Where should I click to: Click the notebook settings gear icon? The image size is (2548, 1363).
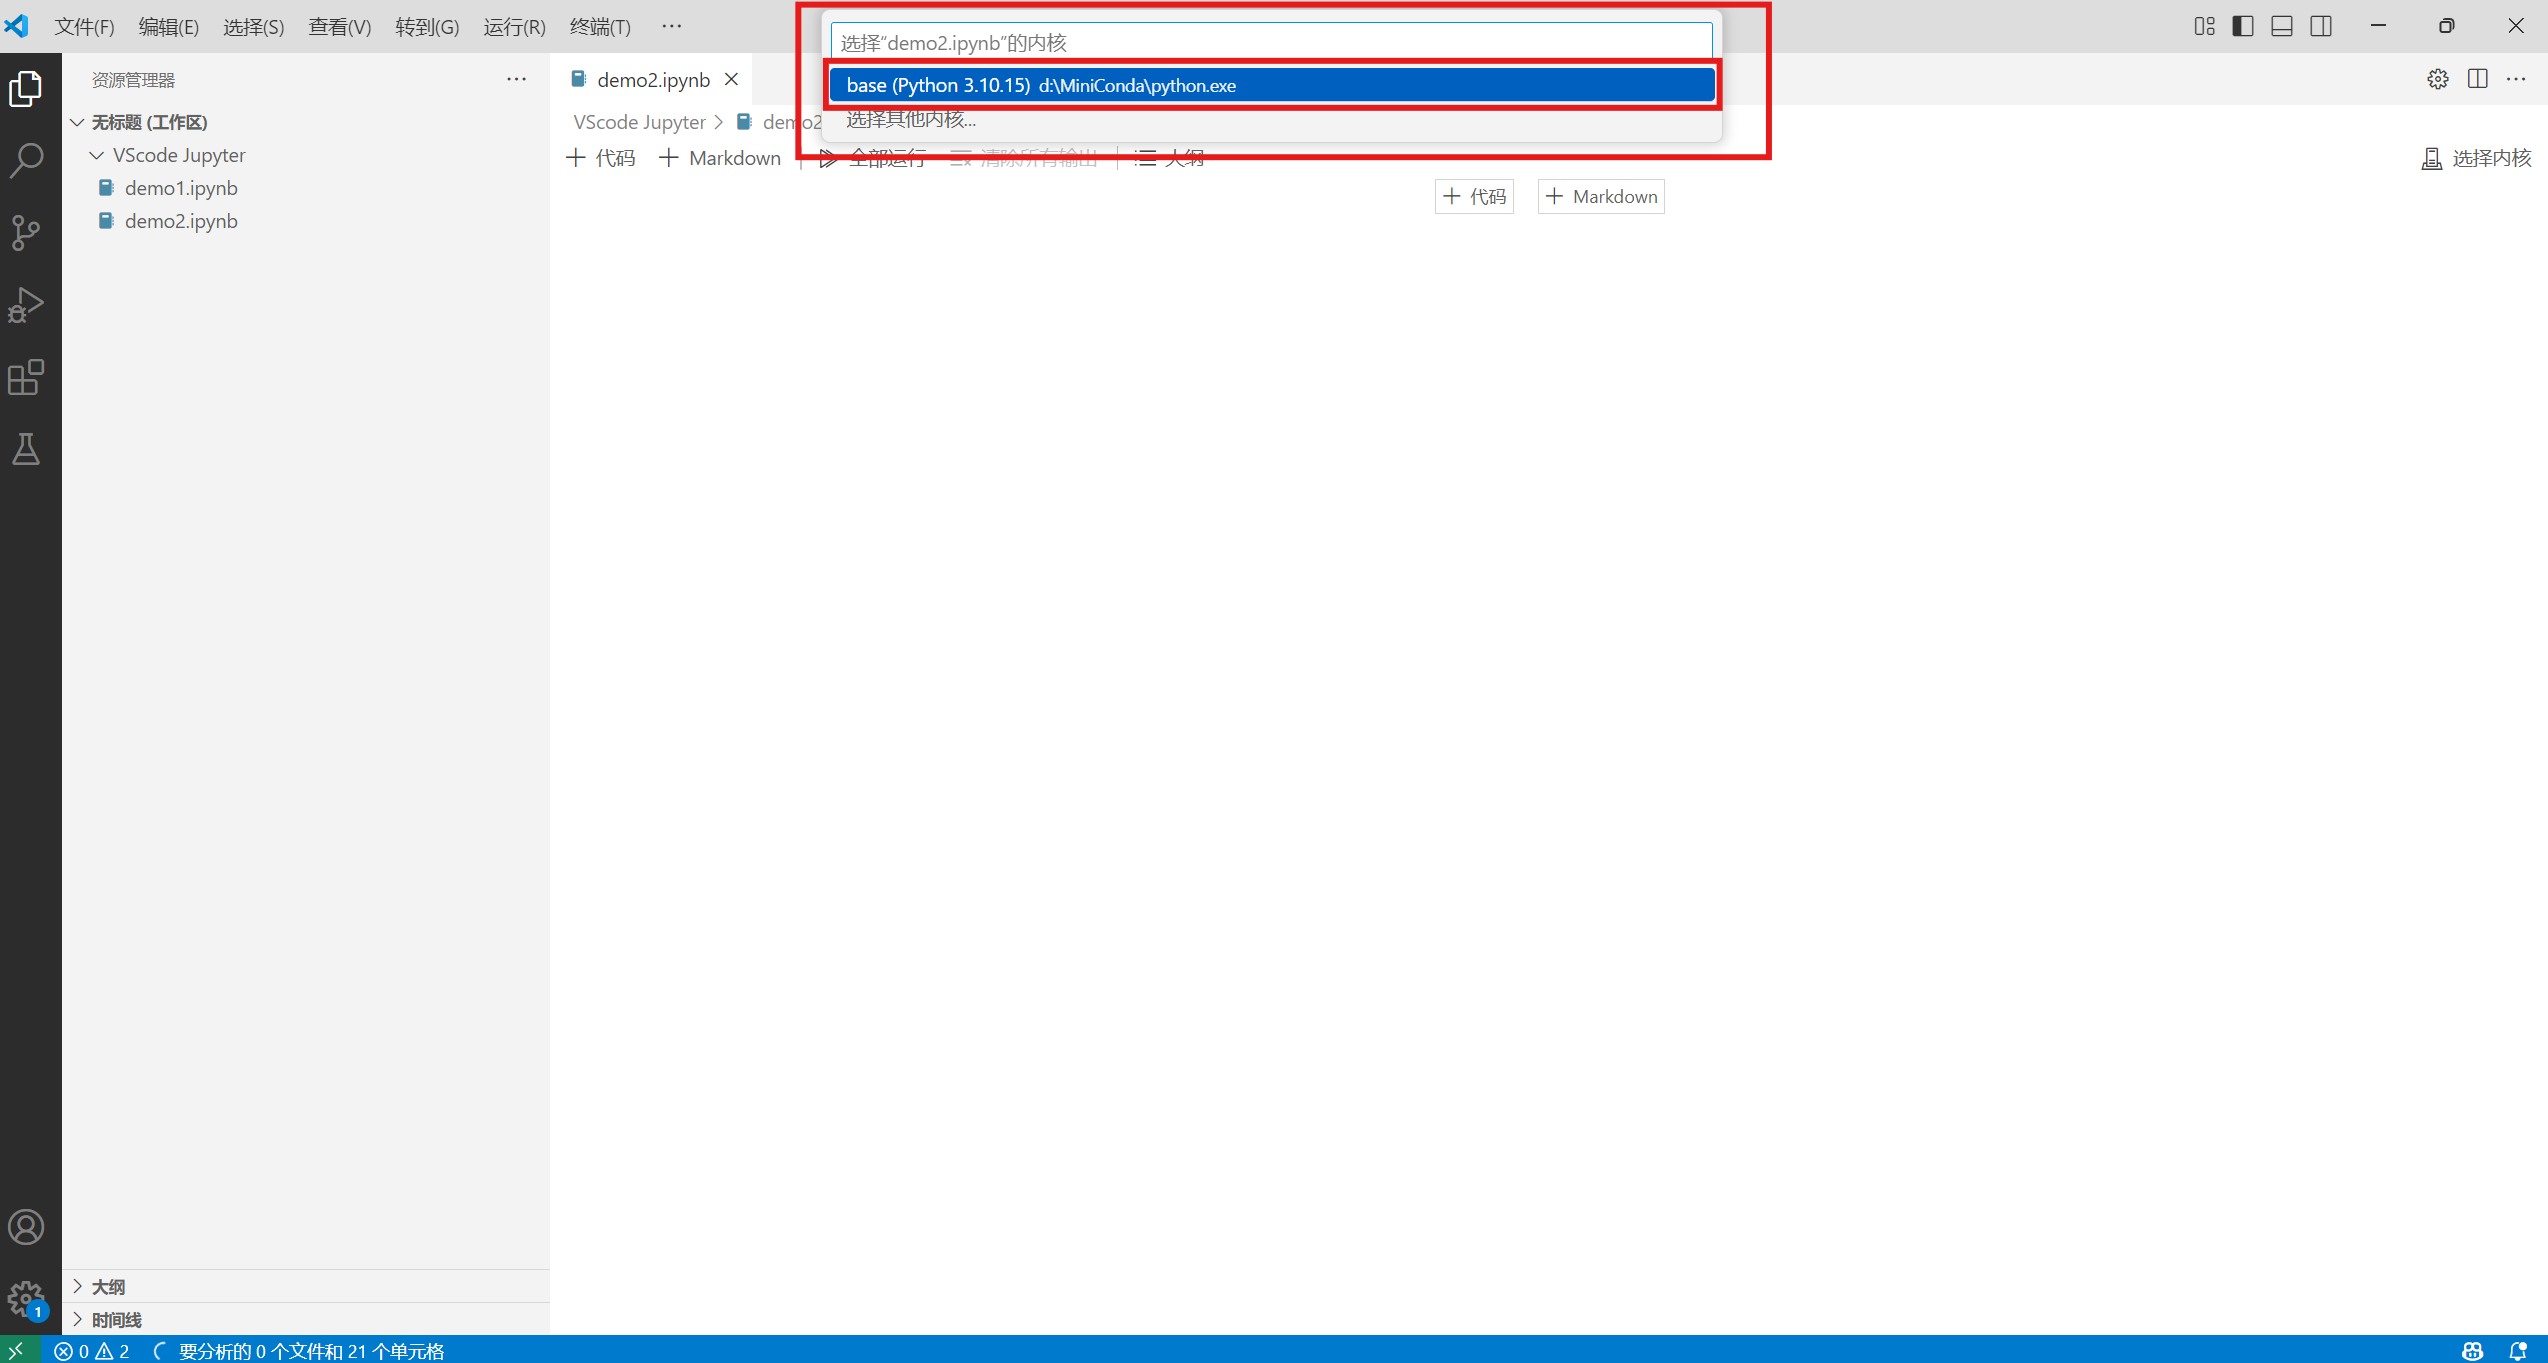point(2437,79)
